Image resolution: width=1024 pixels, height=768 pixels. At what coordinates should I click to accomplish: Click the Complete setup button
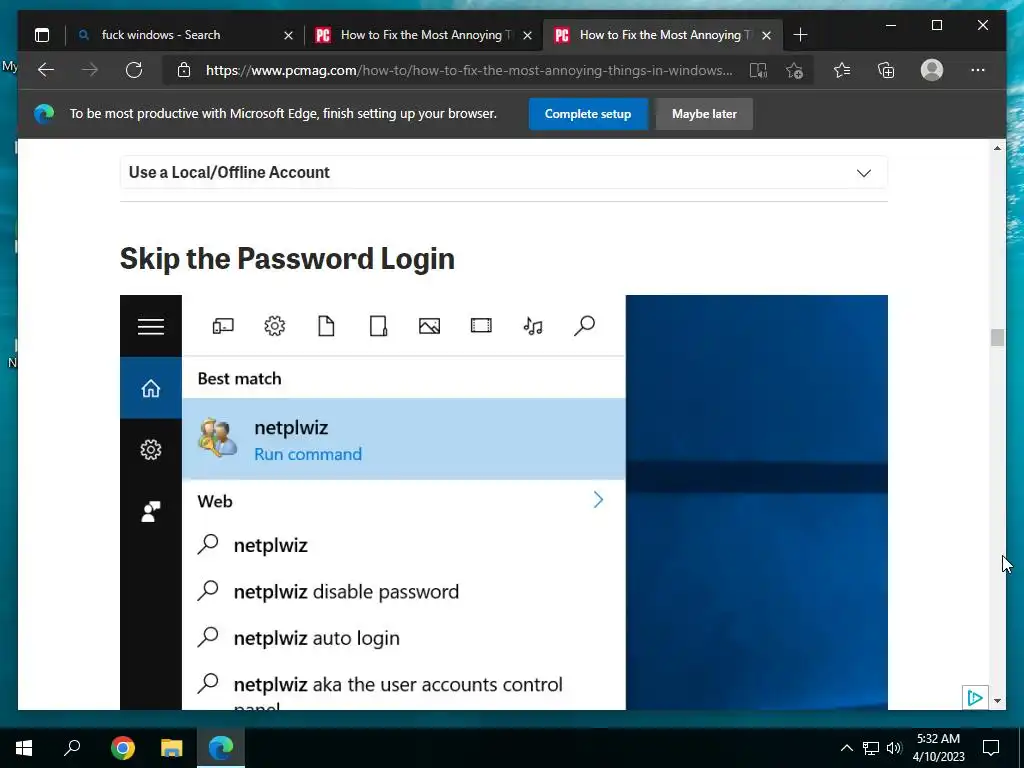[588, 114]
